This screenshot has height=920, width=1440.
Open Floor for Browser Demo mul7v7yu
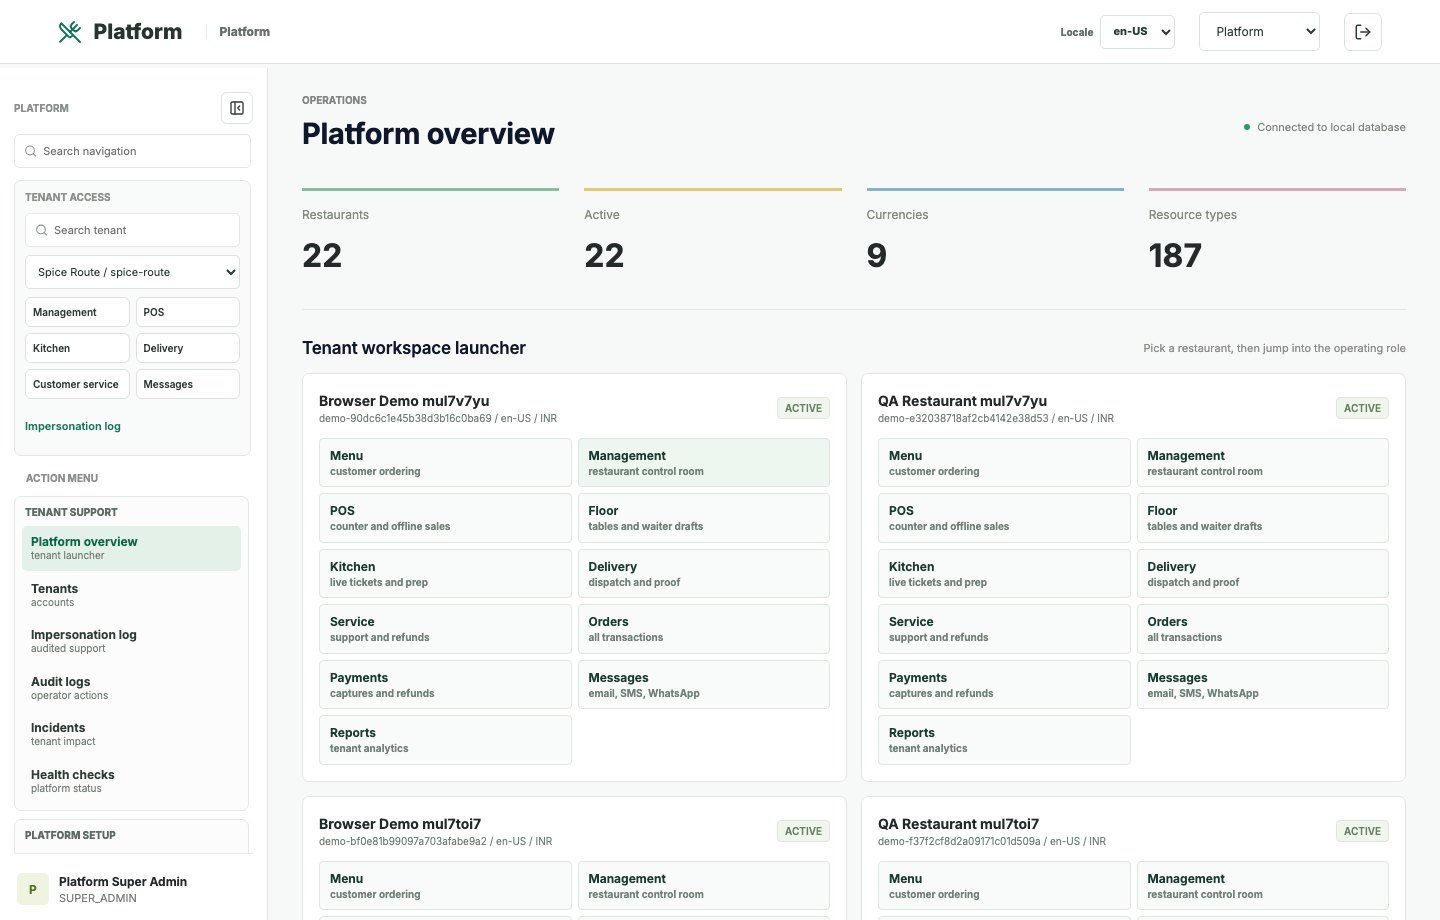tap(704, 518)
